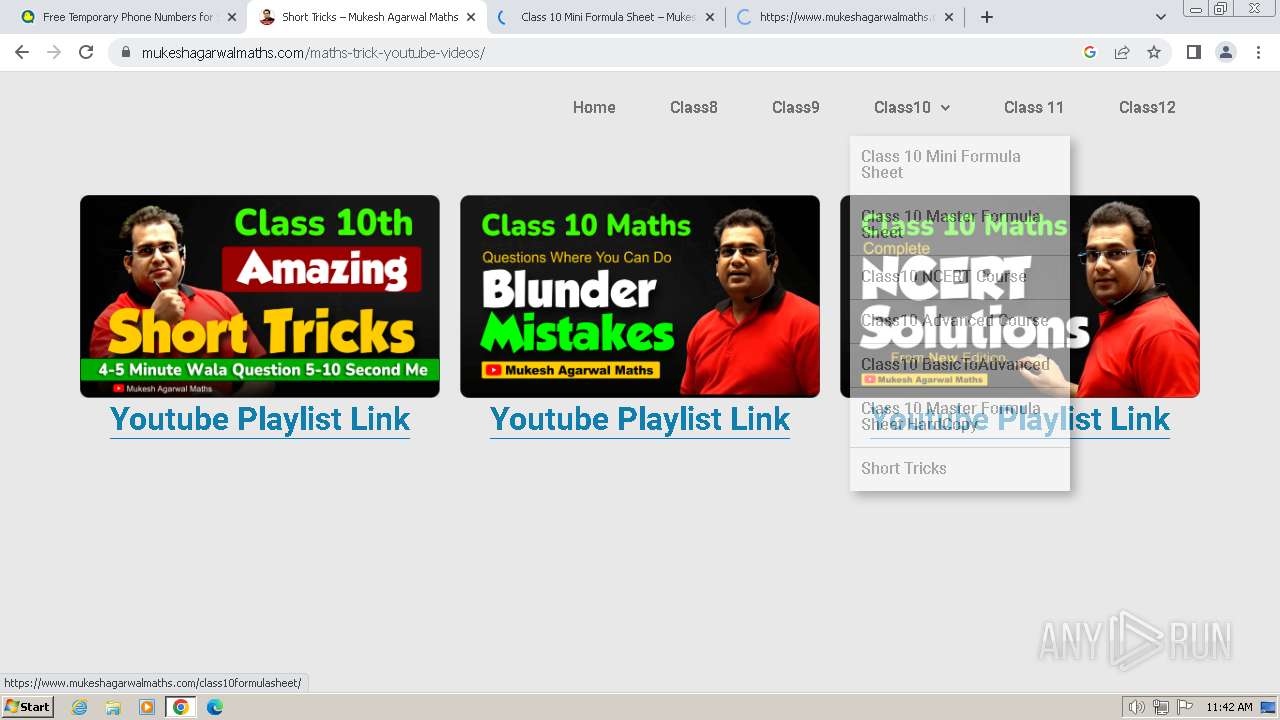Click the lock icon in address bar
The width and height of the screenshot is (1280, 720).
126,52
